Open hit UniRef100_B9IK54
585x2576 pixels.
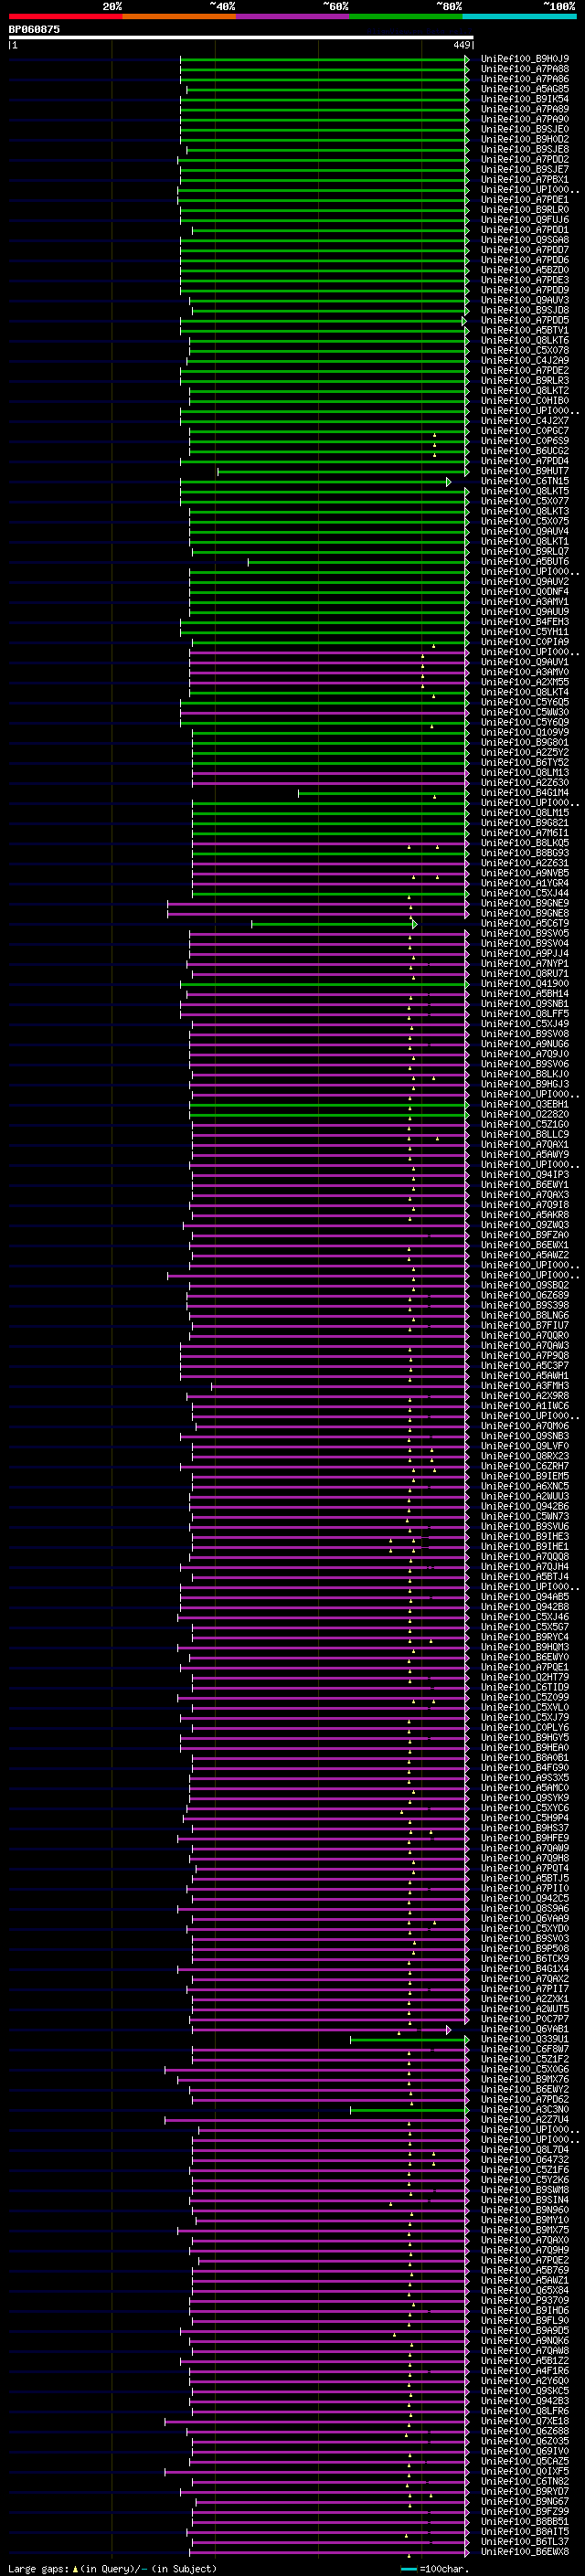point(525,99)
